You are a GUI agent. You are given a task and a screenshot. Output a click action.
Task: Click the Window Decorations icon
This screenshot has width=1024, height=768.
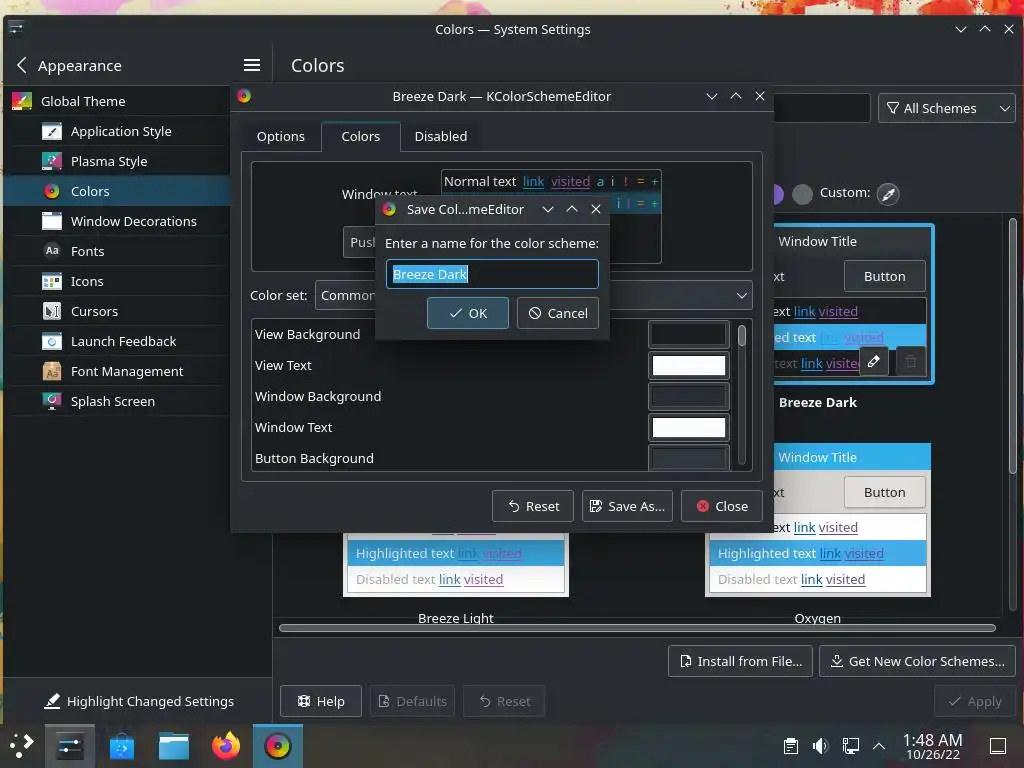click(x=52, y=221)
